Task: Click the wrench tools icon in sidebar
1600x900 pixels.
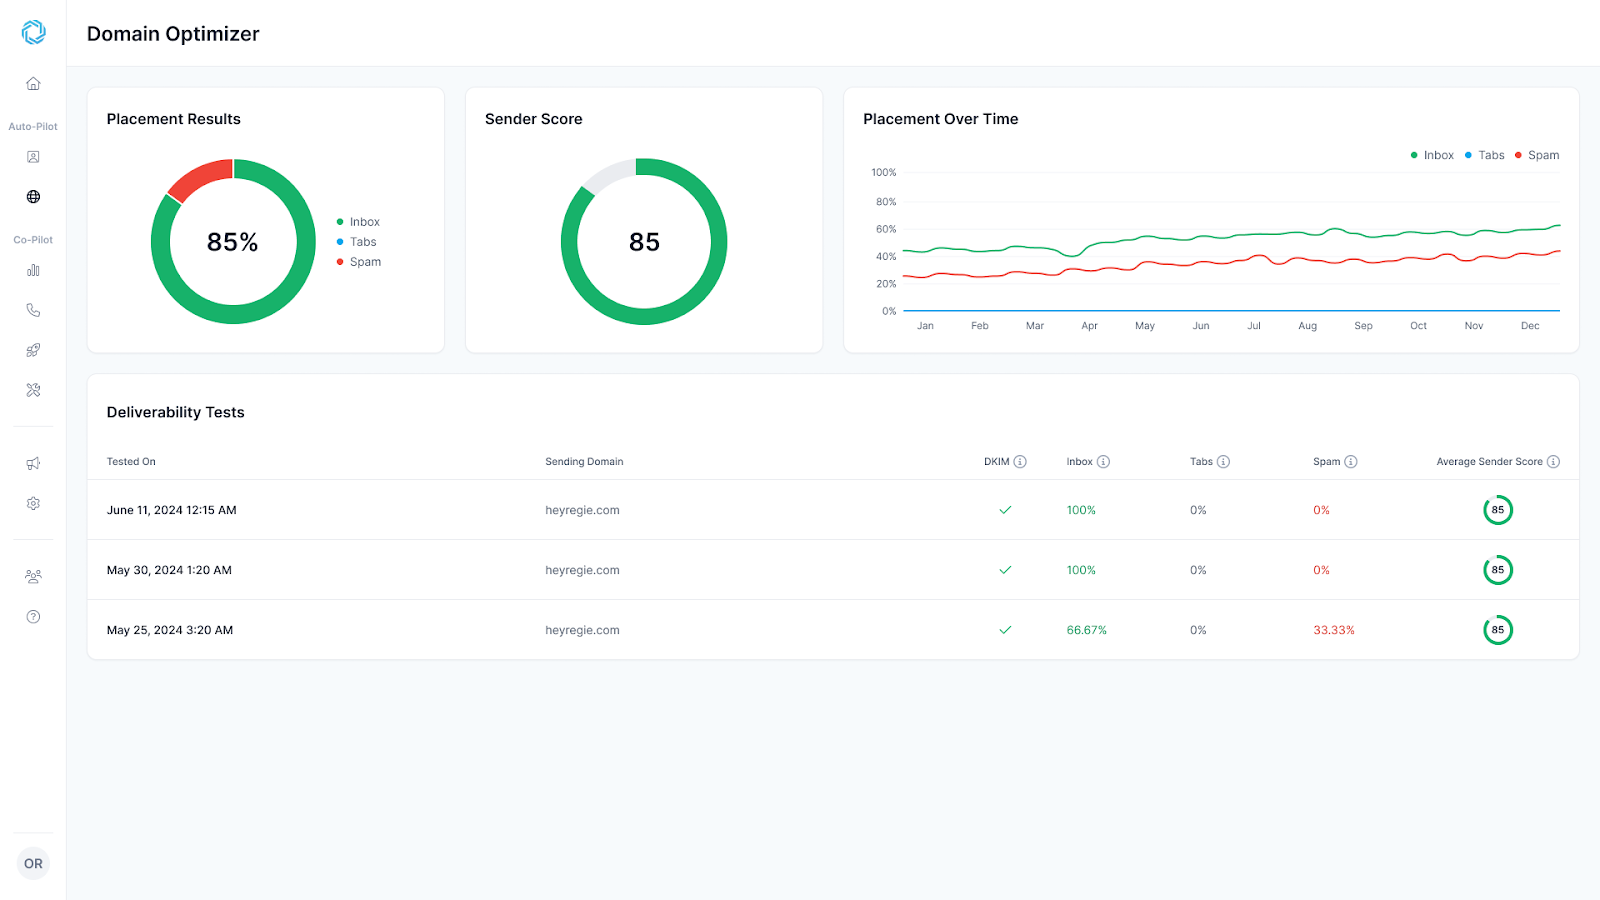Action: (33, 390)
